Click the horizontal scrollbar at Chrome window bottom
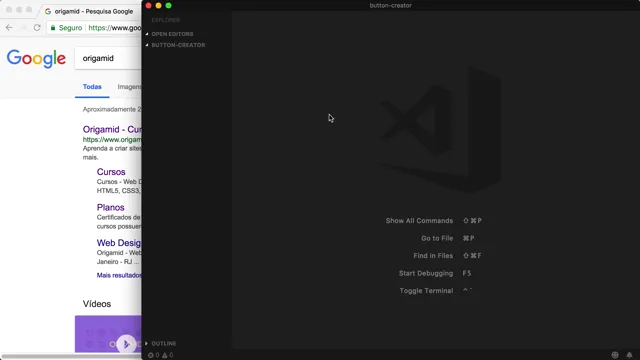 (71, 356)
